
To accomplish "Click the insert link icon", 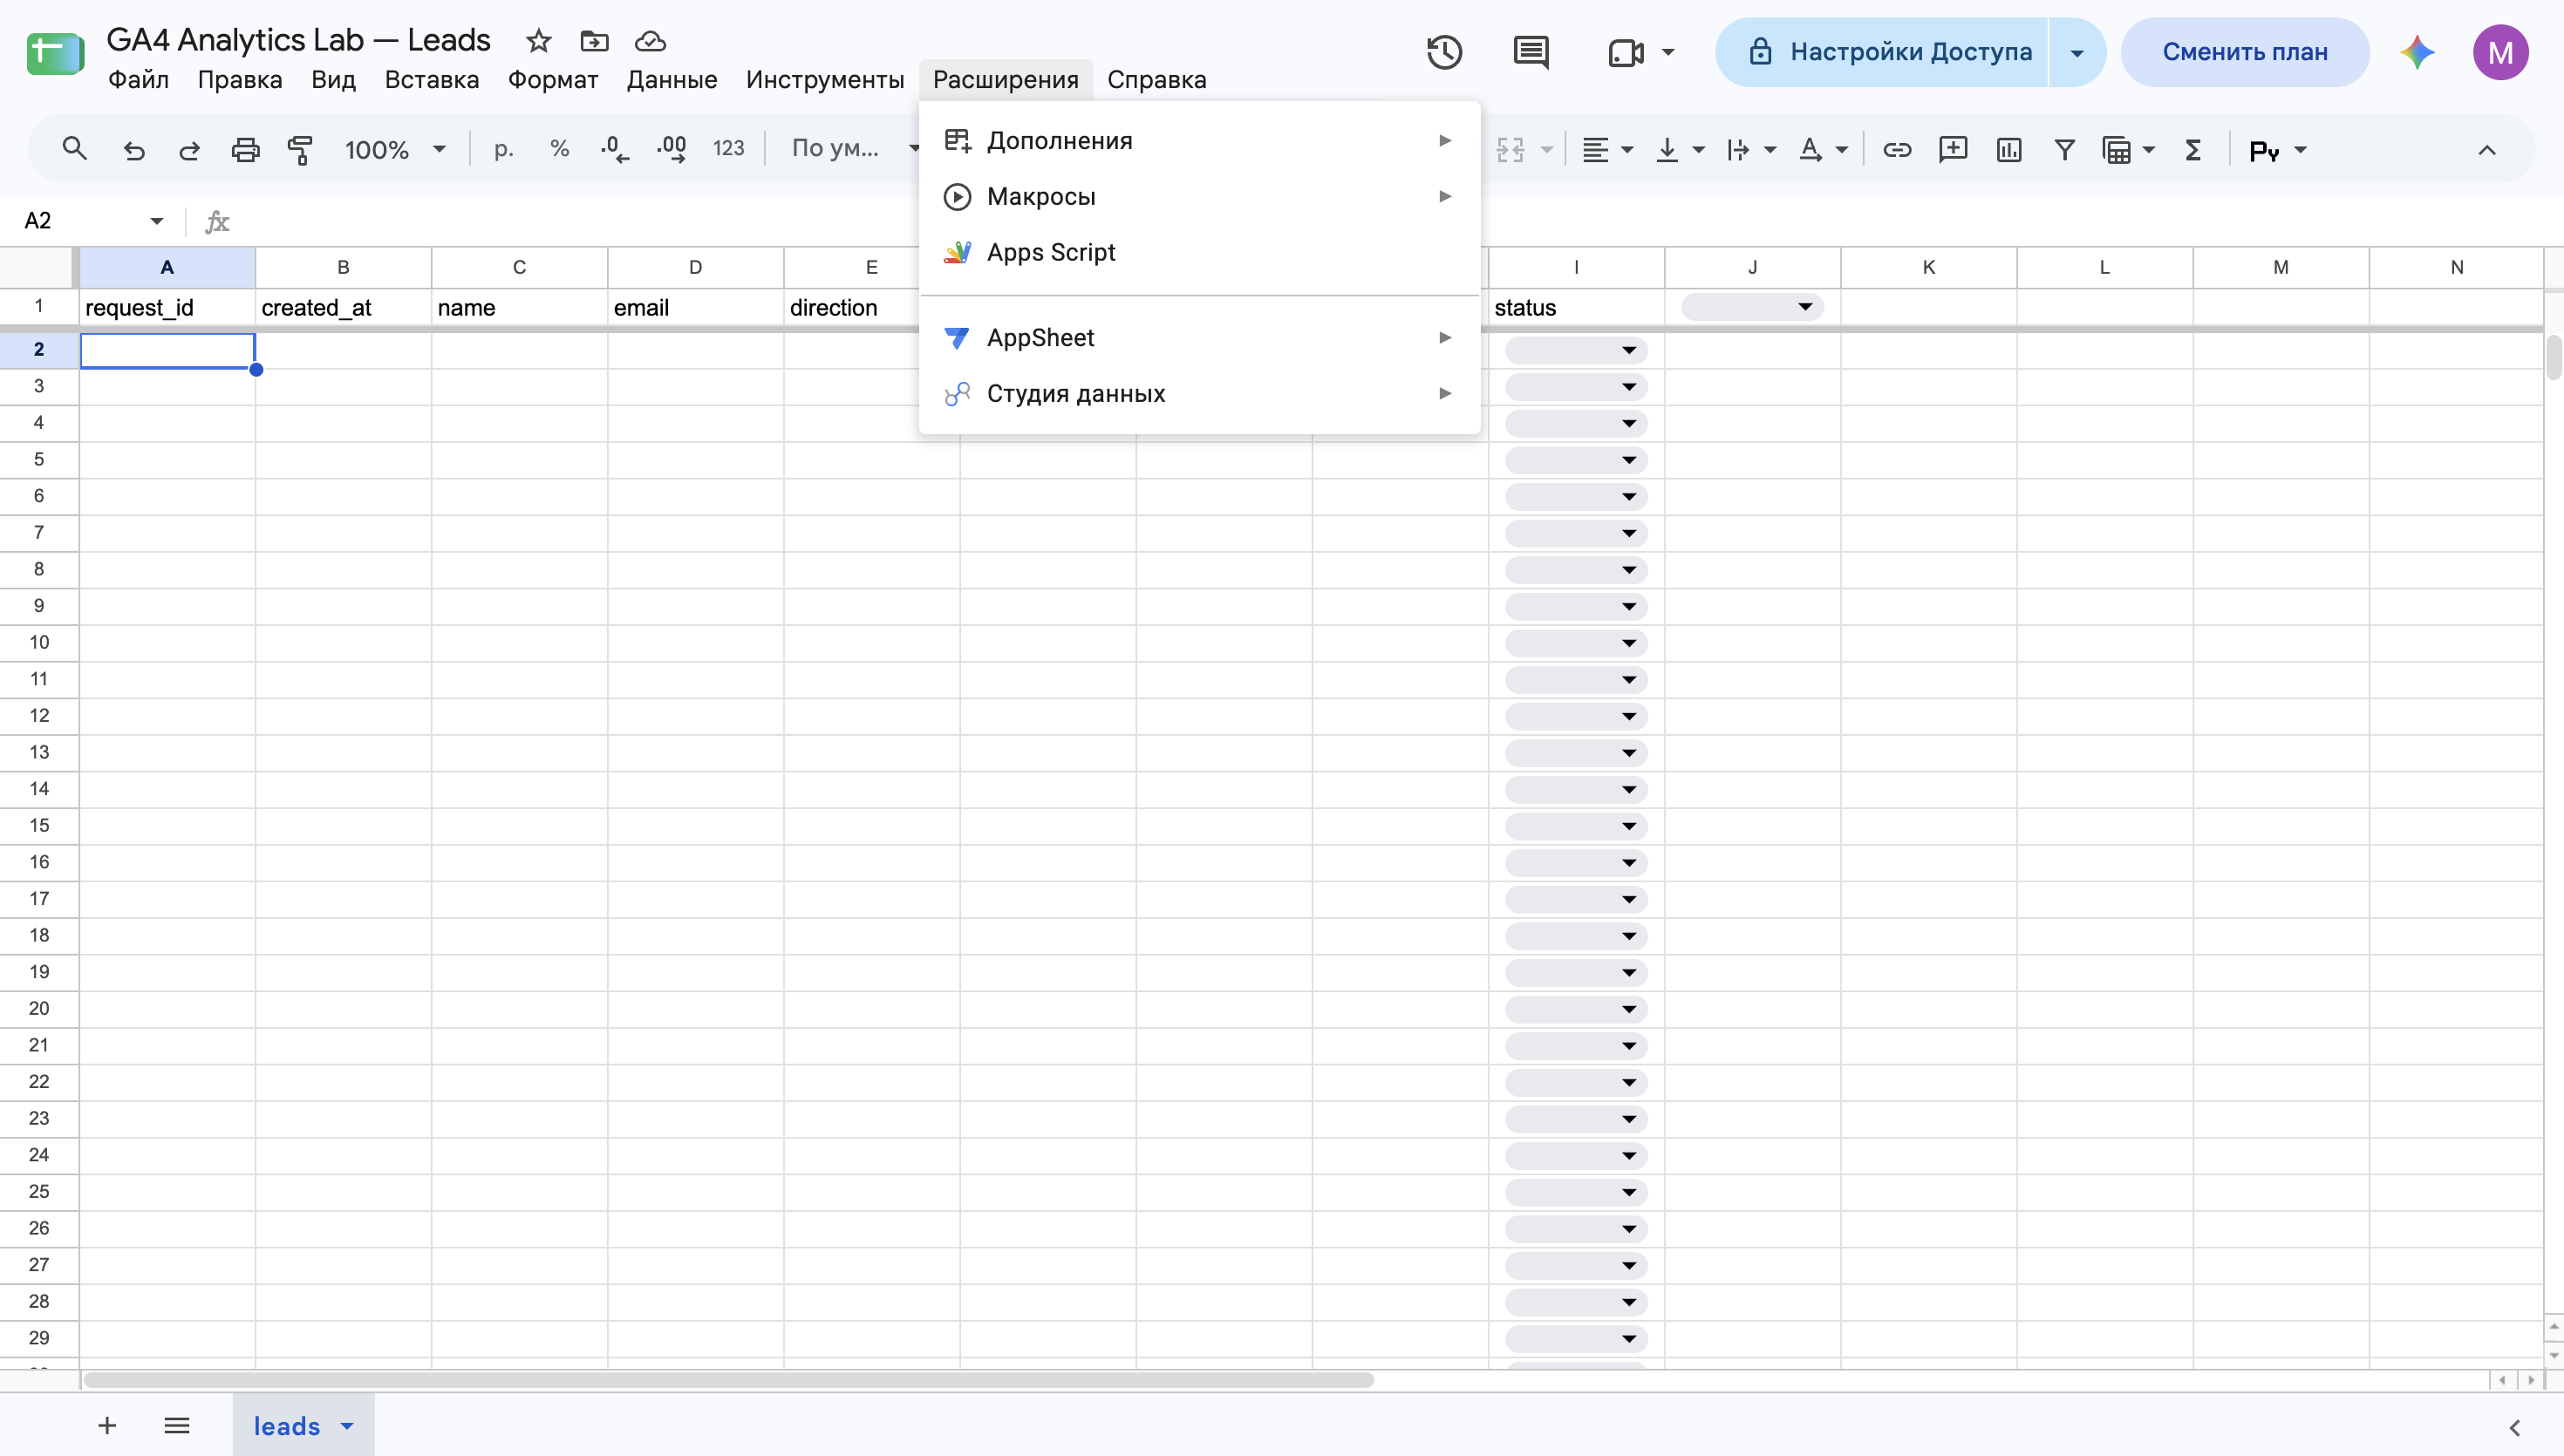I will [1897, 150].
